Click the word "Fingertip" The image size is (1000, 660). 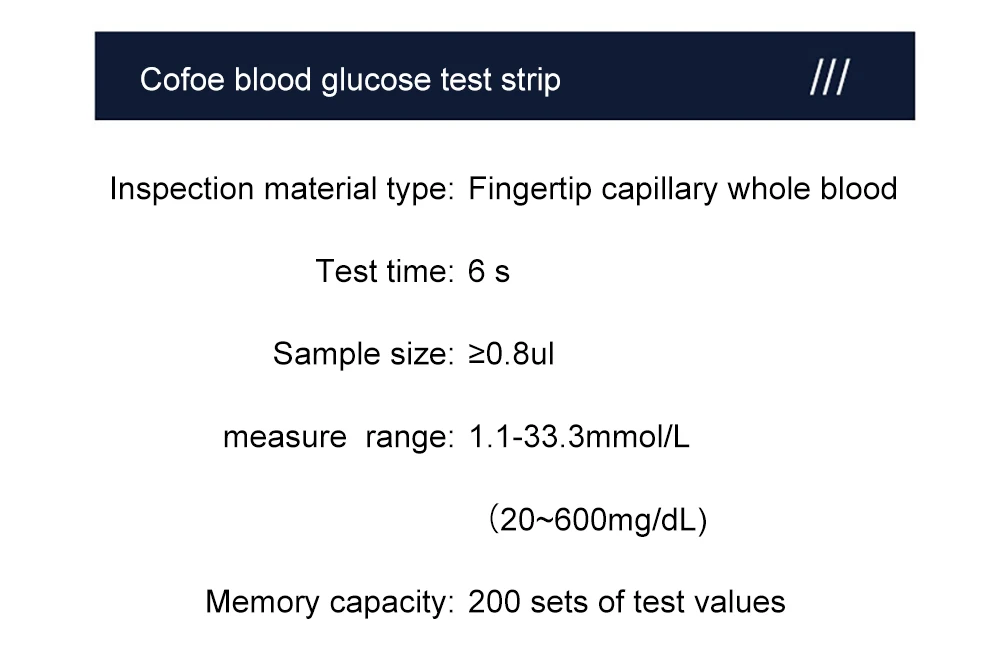[530, 188]
